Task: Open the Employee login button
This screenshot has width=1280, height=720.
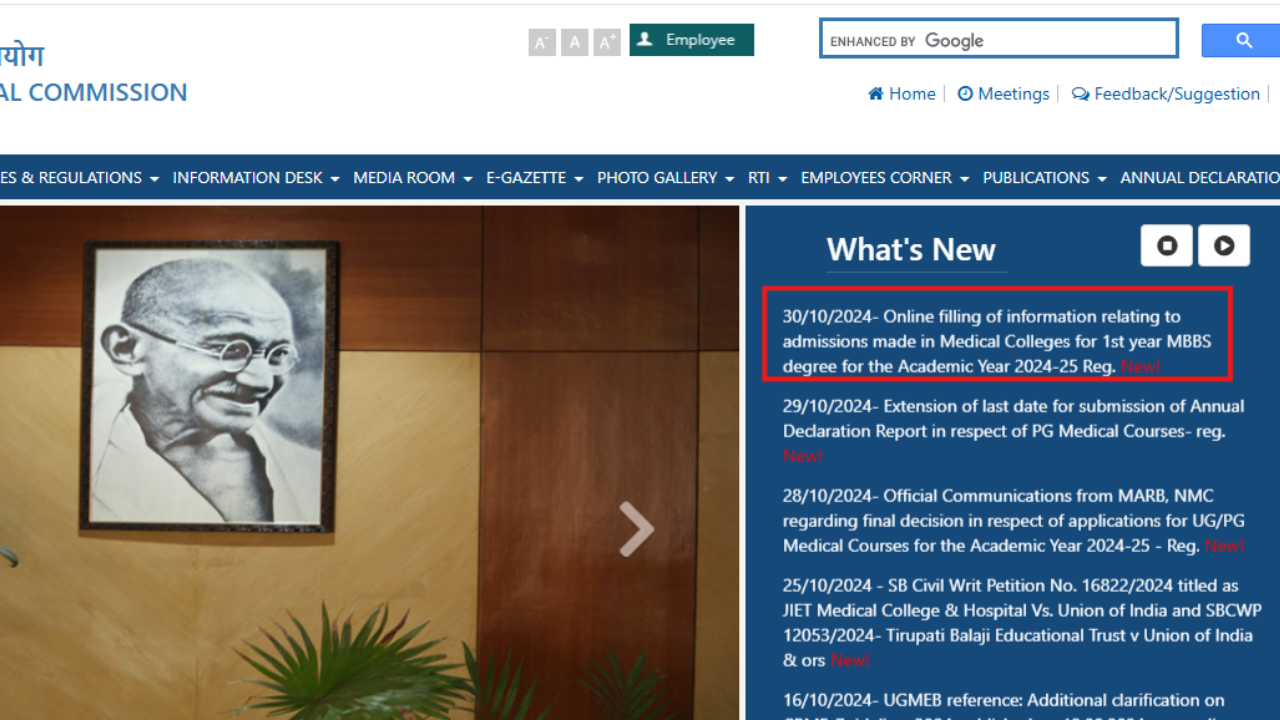Action: click(691, 40)
